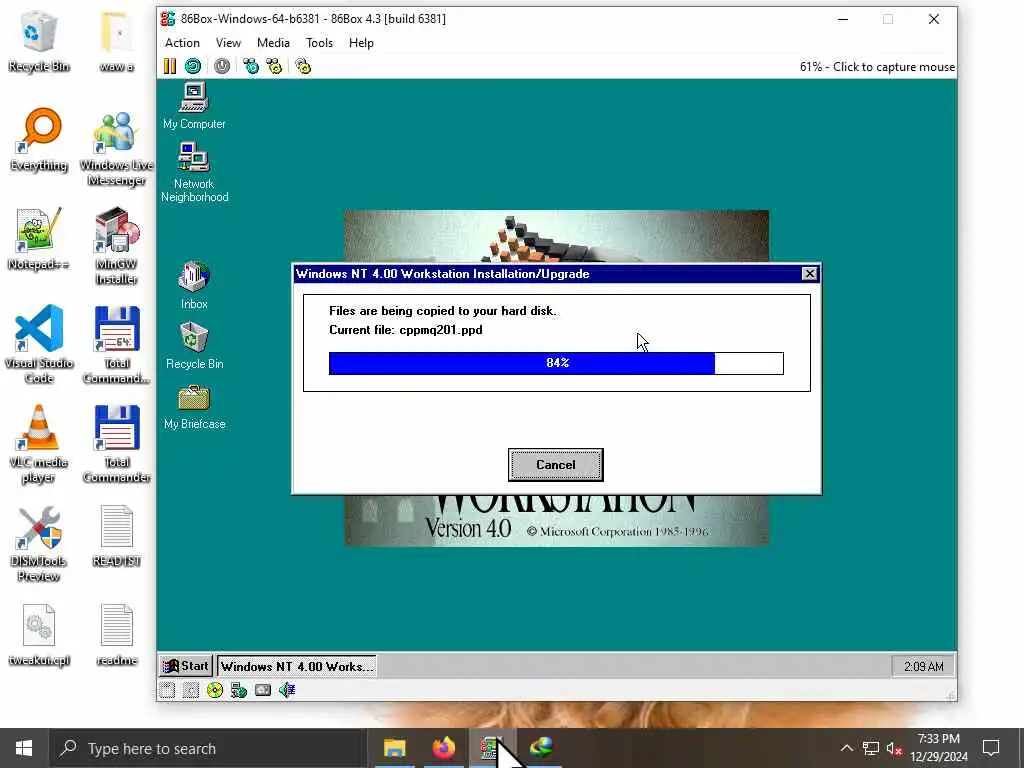The width and height of the screenshot is (1024, 768).
Task: Select the READ1ST text file icon
Action: (116, 536)
